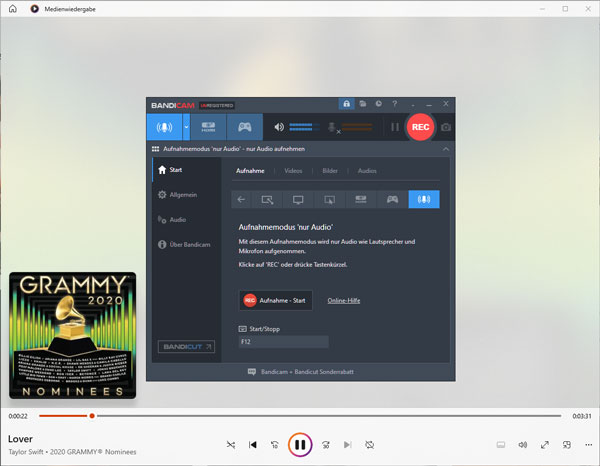This screenshot has width=600, height=466.
Task: Switch to the Audios tab
Action: (367, 171)
